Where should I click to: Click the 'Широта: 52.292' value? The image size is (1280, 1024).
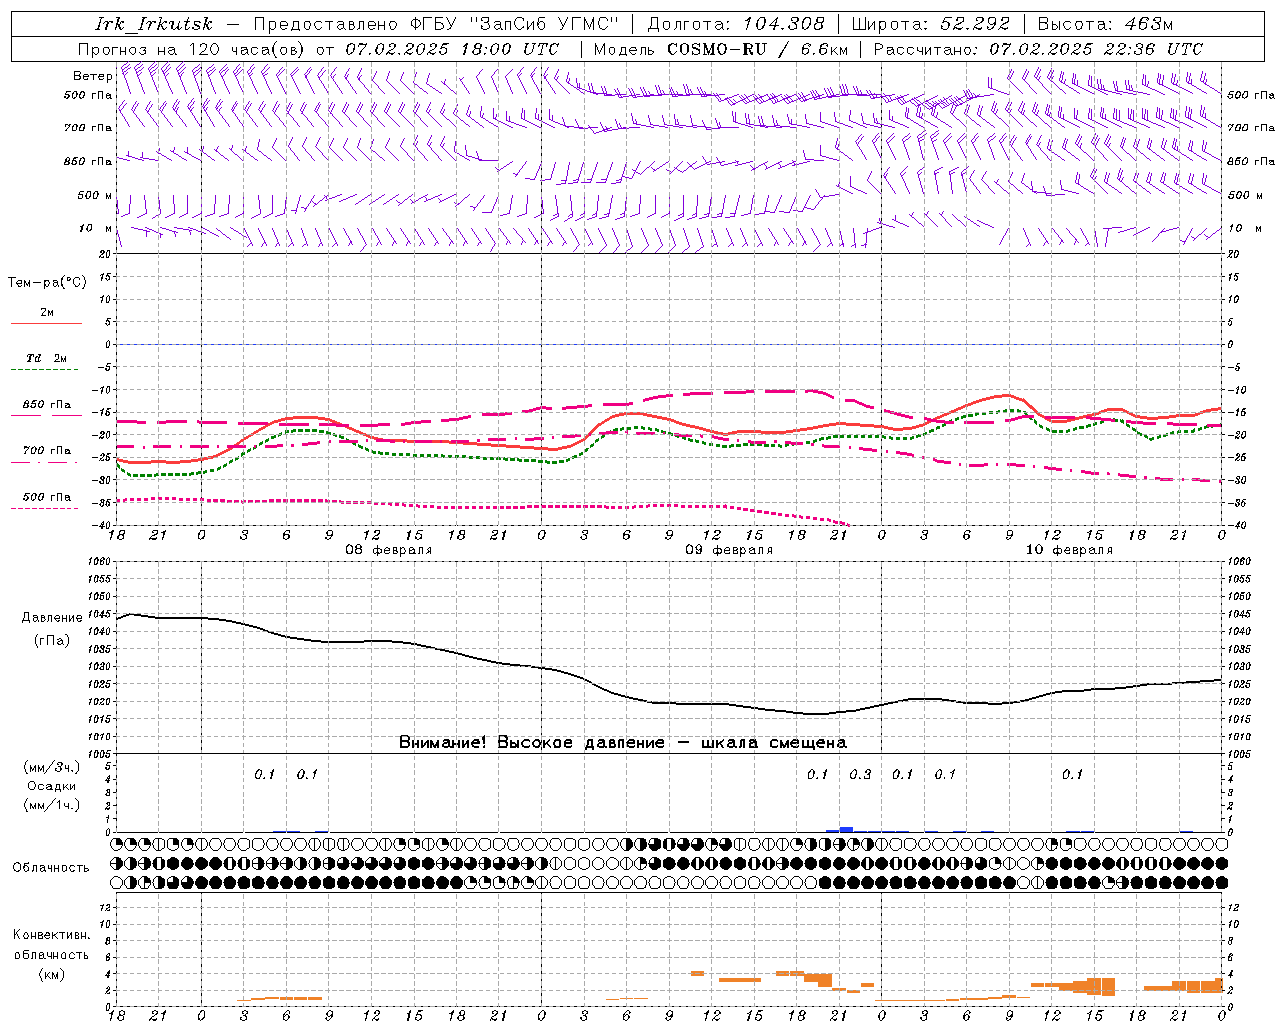(x=931, y=25)
